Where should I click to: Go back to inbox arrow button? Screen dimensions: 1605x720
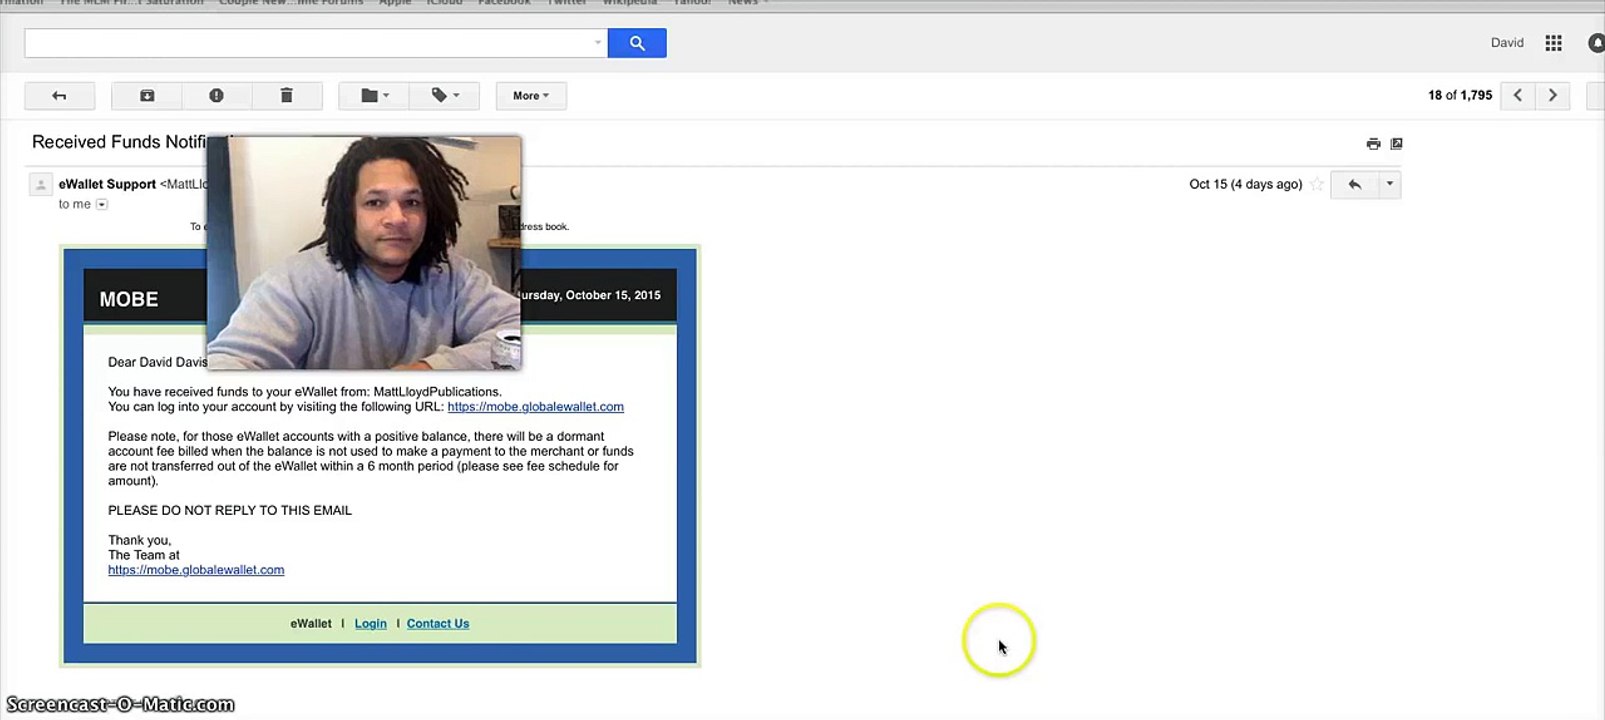click(x=60, y=96)
